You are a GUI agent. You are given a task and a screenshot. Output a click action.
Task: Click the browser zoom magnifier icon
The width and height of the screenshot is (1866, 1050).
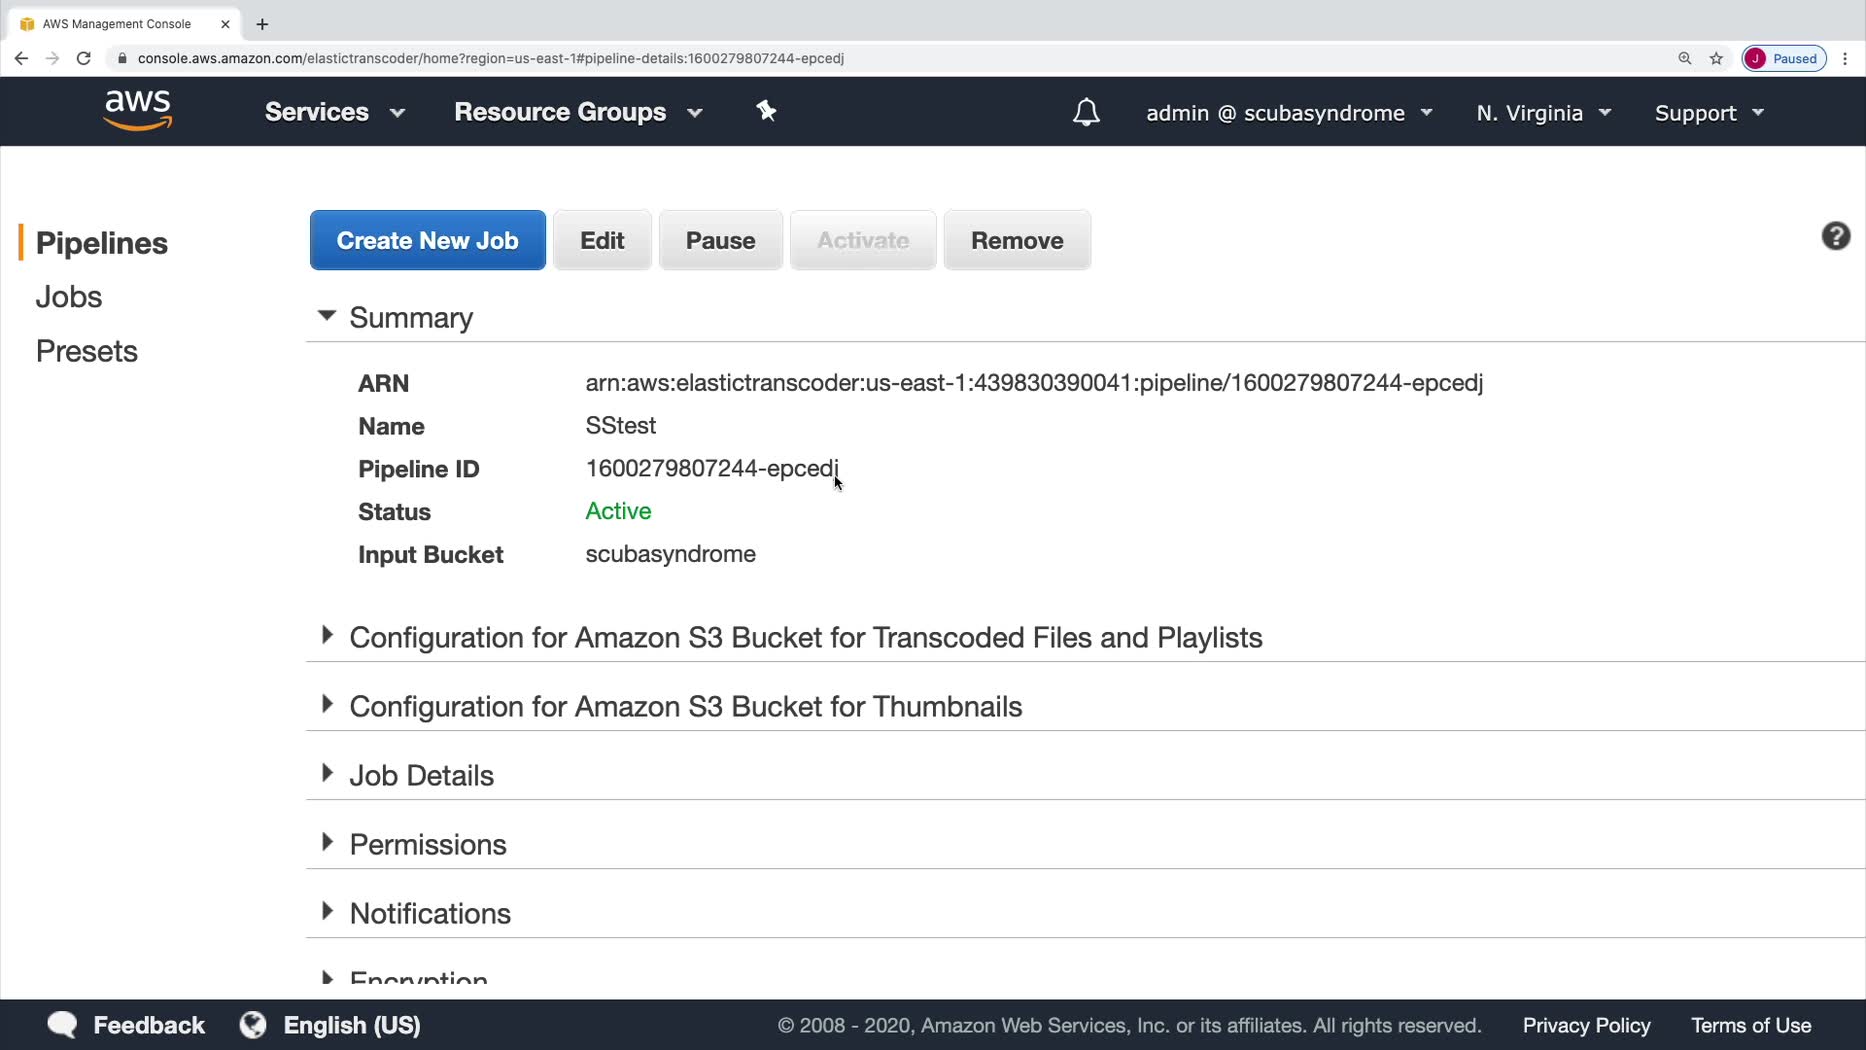pyautogui.click(x=1684, y=58)
